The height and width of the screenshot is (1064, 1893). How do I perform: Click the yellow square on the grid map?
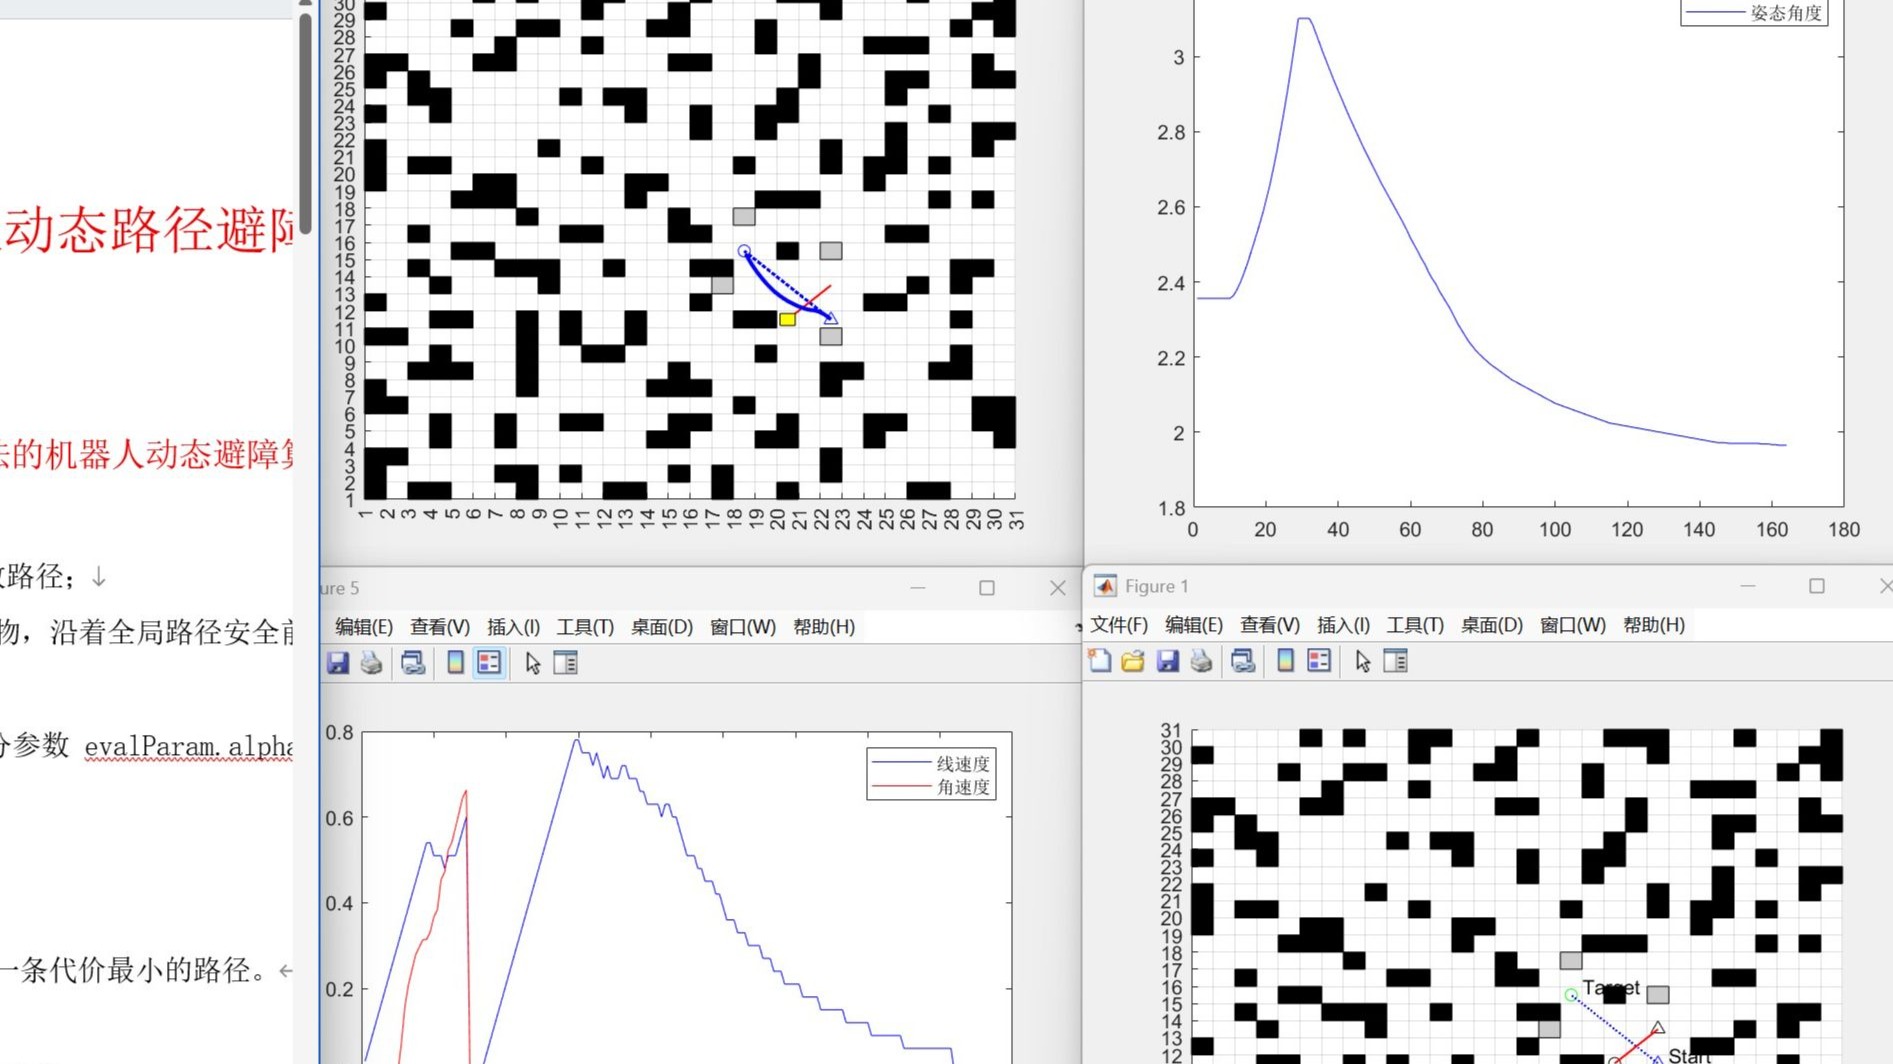(x=788, y=319)
